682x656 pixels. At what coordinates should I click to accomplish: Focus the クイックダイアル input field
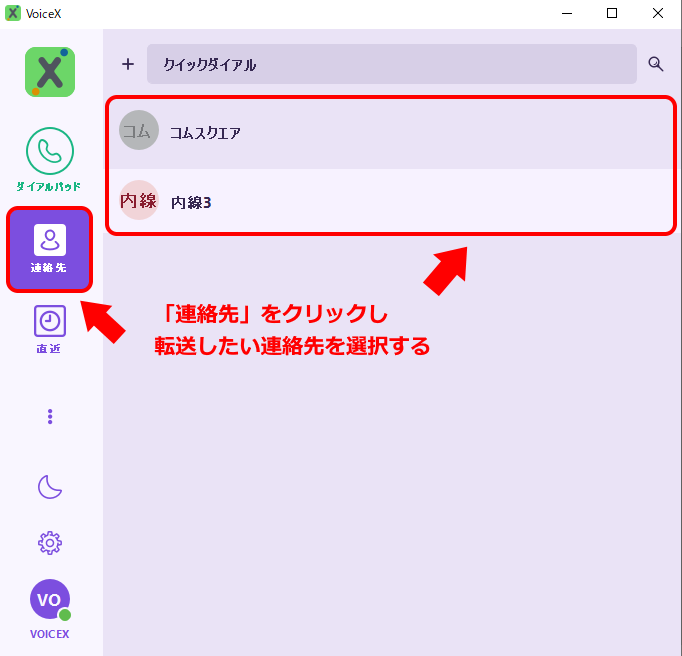(391, 64)
